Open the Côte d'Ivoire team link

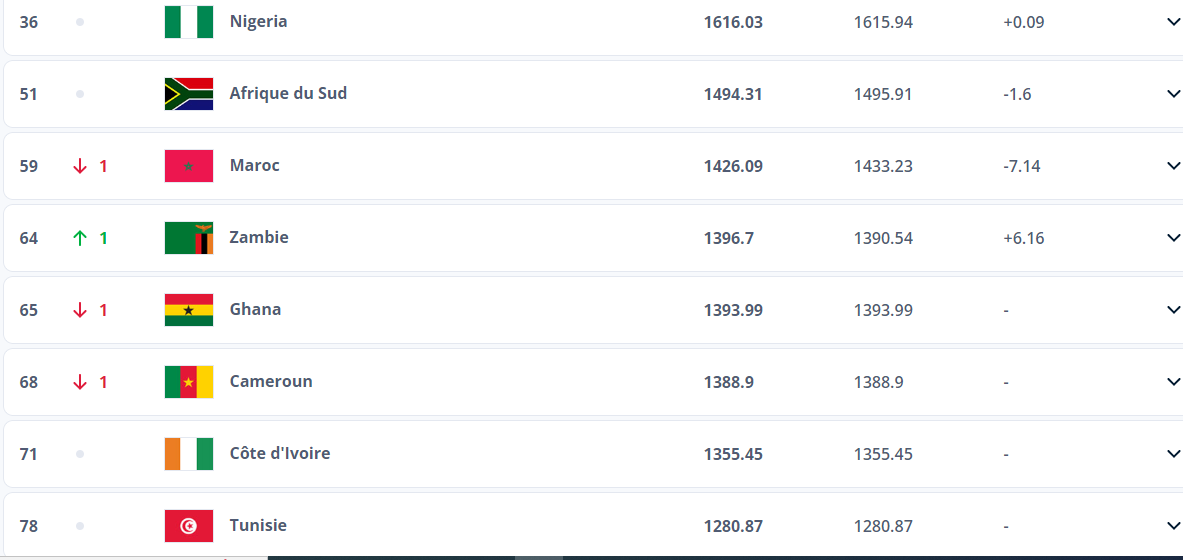(x=279, y=454)
